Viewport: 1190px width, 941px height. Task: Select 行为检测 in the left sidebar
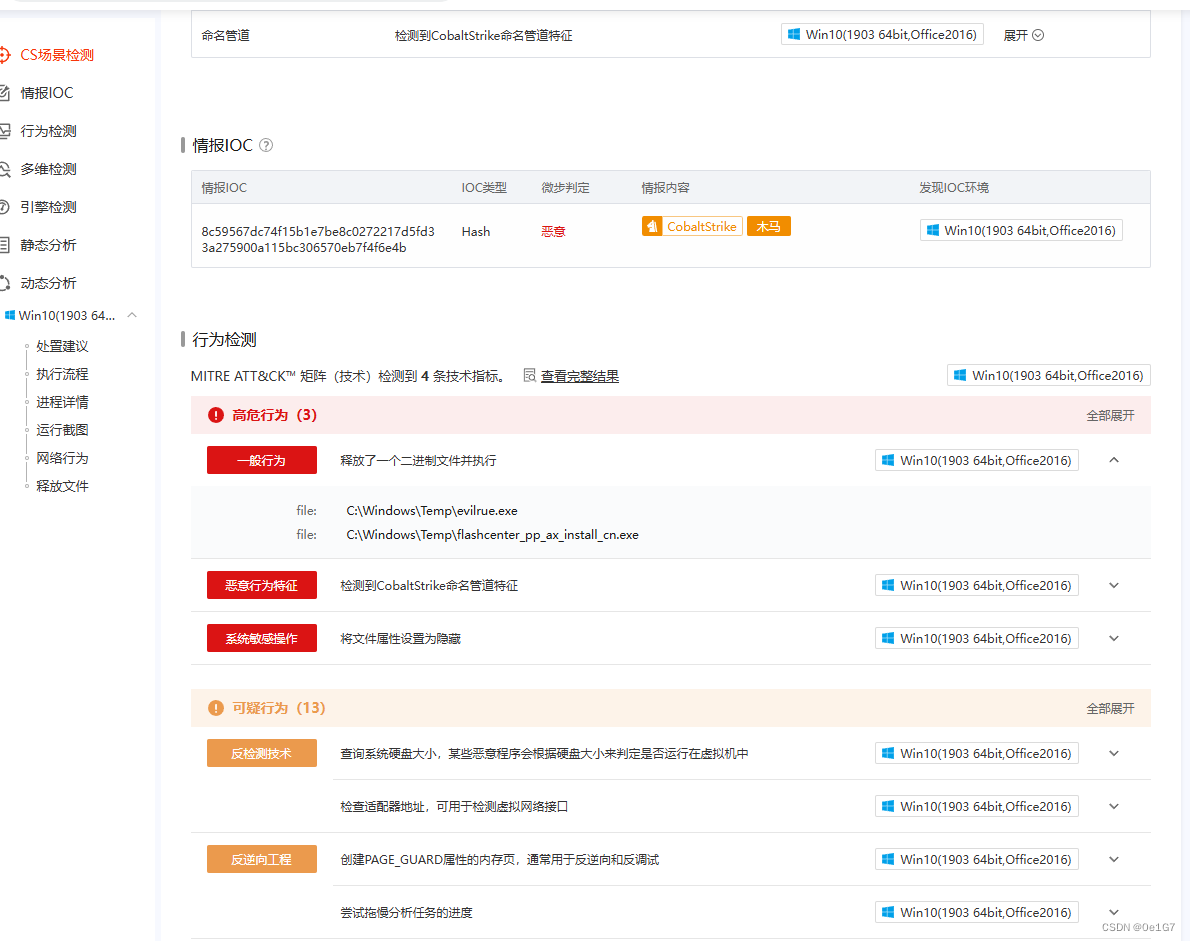click(x=49, y=131)
